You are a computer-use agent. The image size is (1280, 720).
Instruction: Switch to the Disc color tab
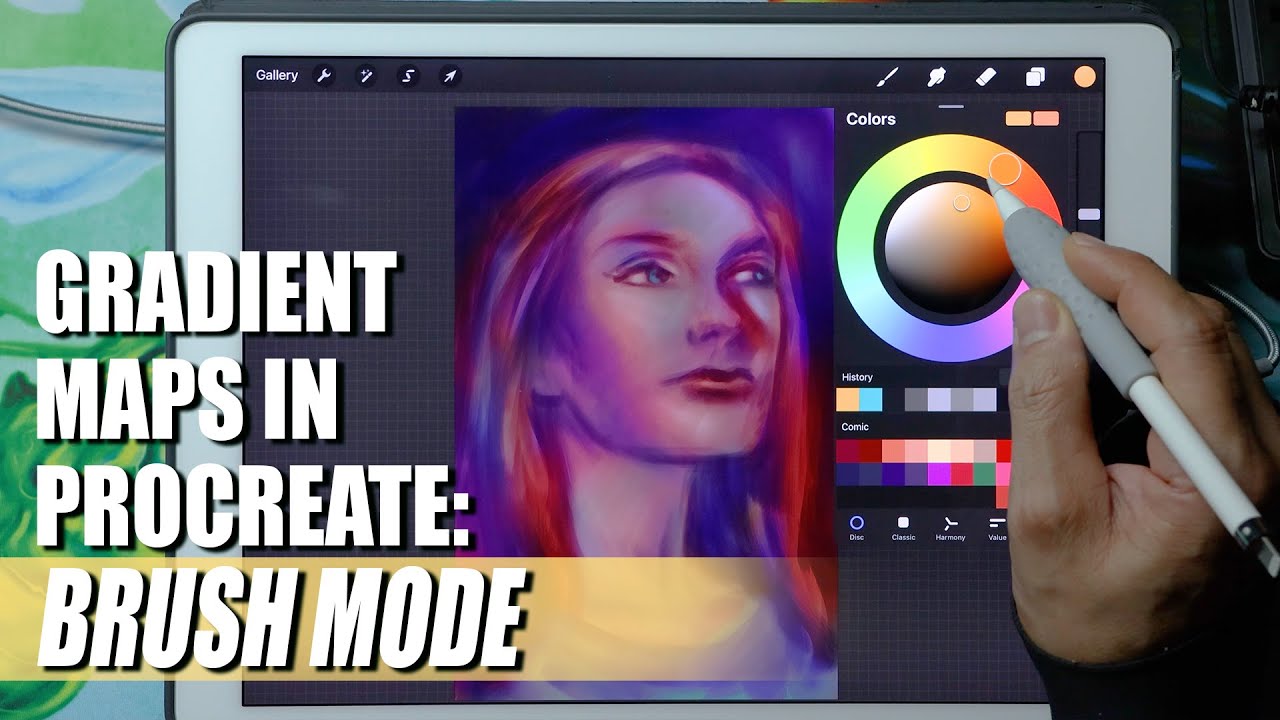pyautogui.click(x=857, y=528)
